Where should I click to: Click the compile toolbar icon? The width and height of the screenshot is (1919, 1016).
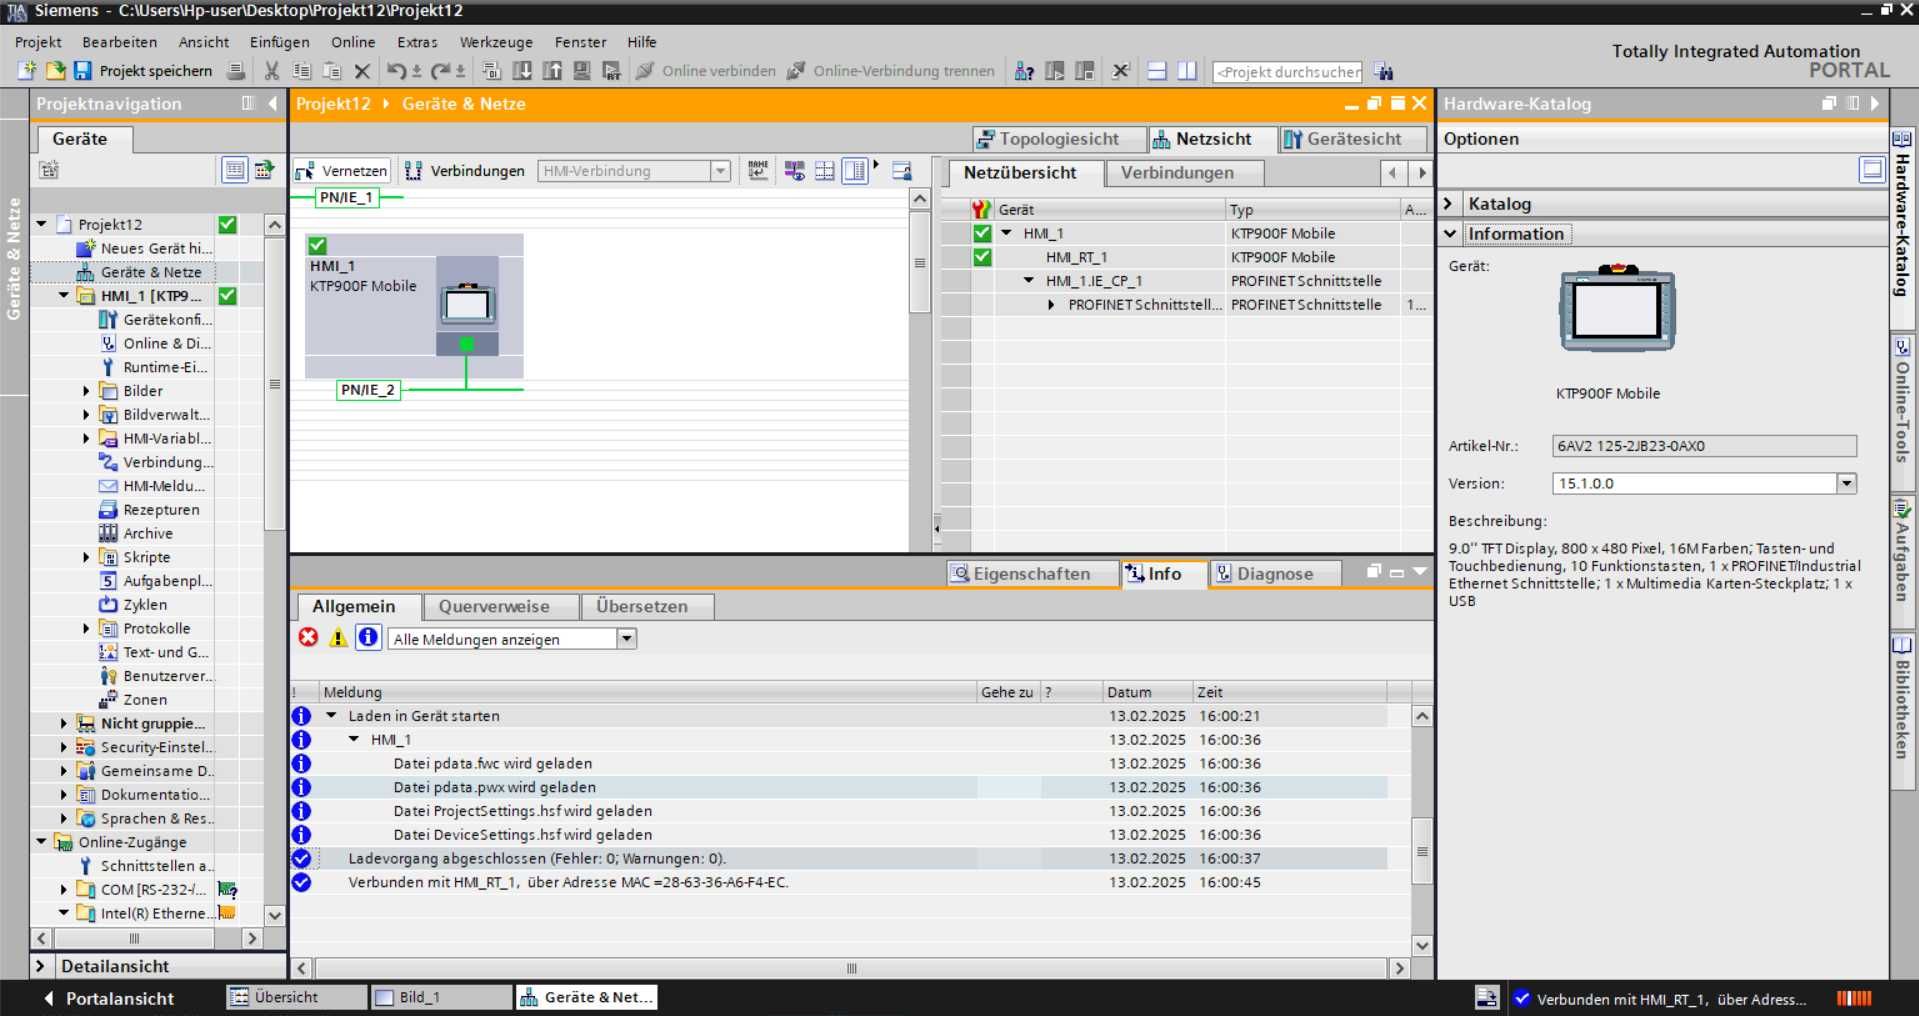[x=492, y=71]
